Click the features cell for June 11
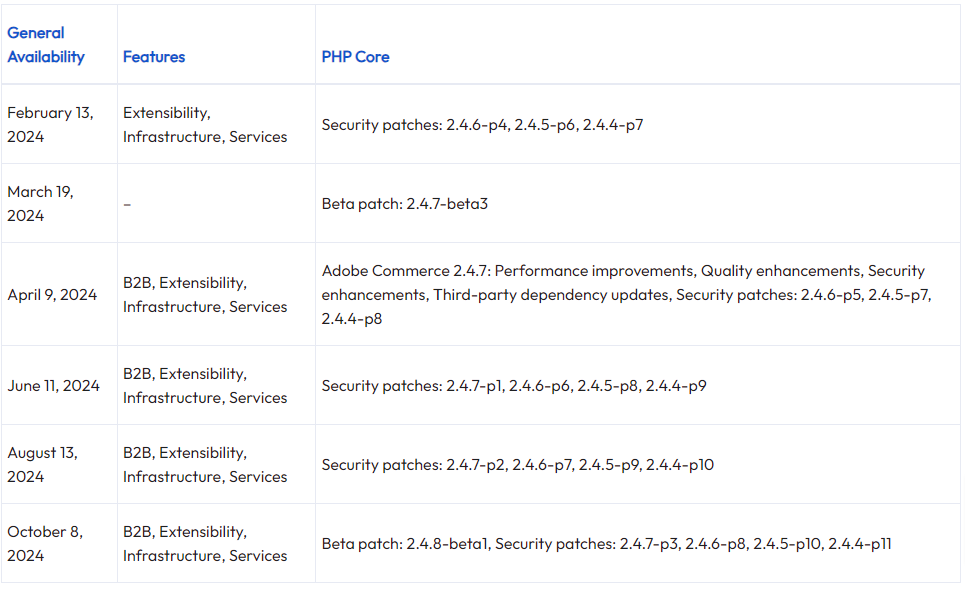 (x=205, y=386)
